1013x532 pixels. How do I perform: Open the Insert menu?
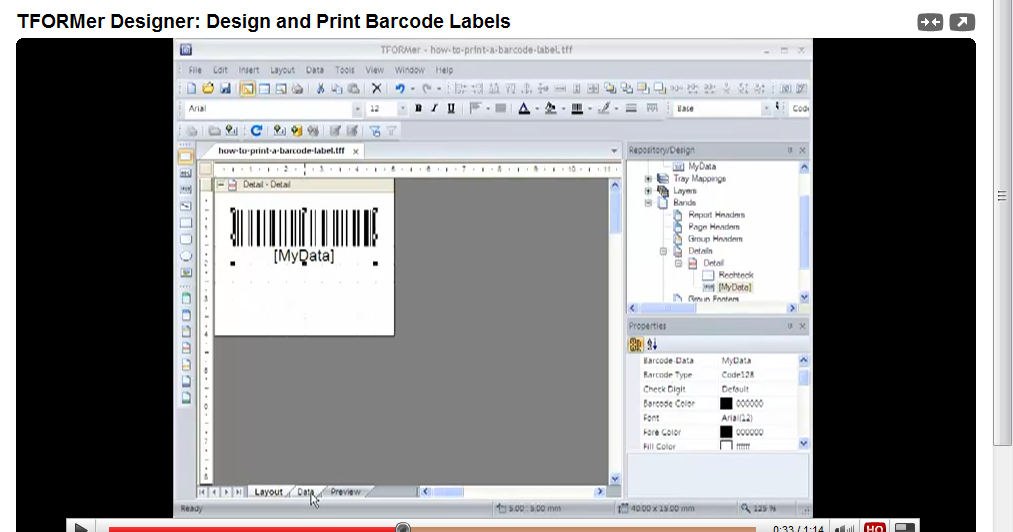249,70
